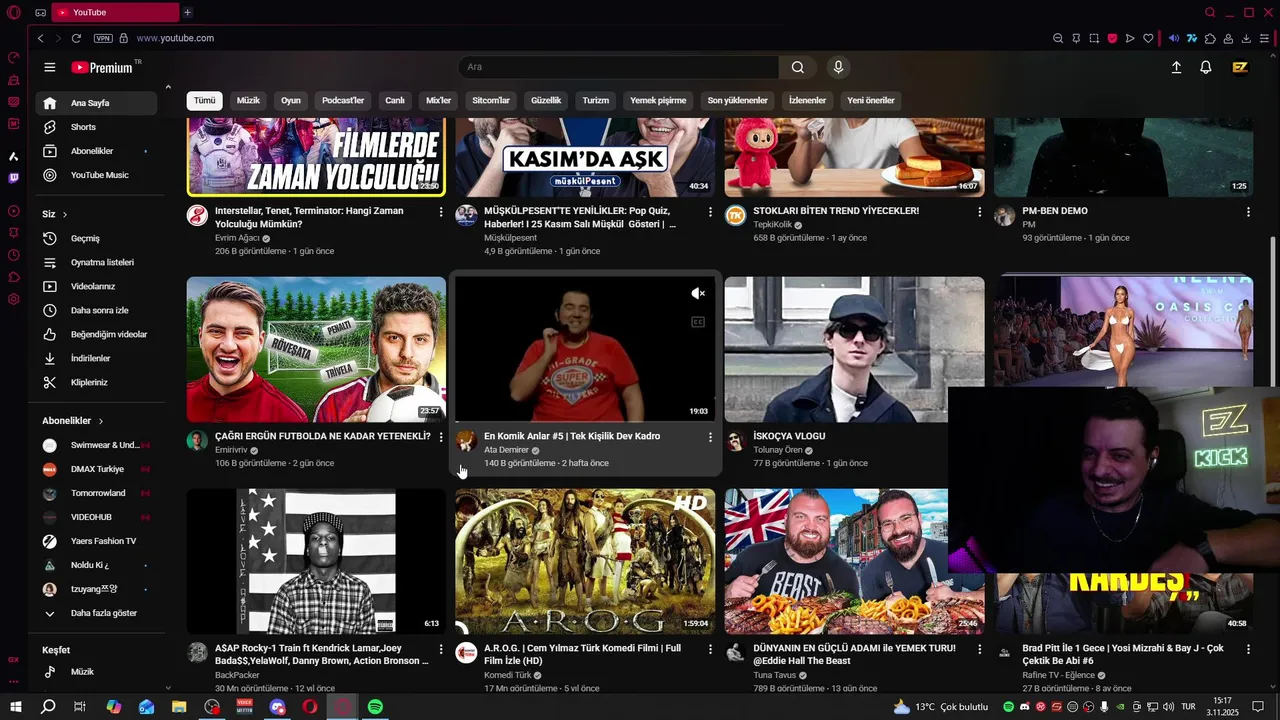Open options menu for A.R.O.G. film
The image size is (1280, 720).
pyautogui.click(x=710, y=649)
